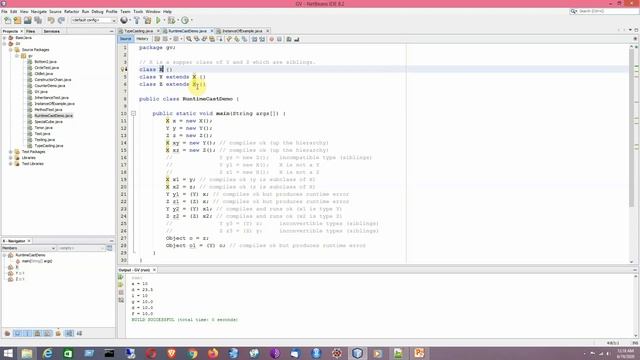Screen dimensions: 640x360
Task: Switch to the TypeCasting.java tab
Action: (138, 31)
